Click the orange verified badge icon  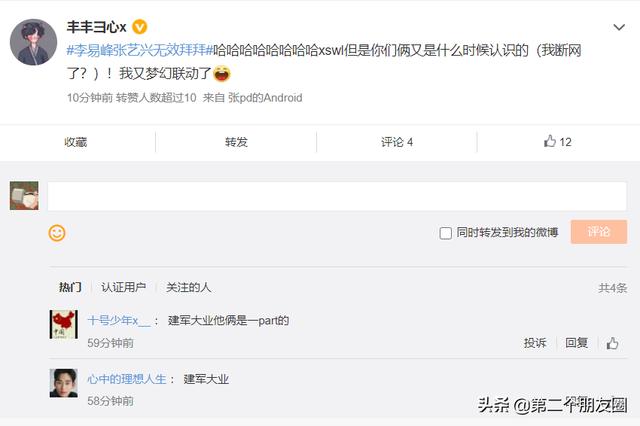click(140, 27)
